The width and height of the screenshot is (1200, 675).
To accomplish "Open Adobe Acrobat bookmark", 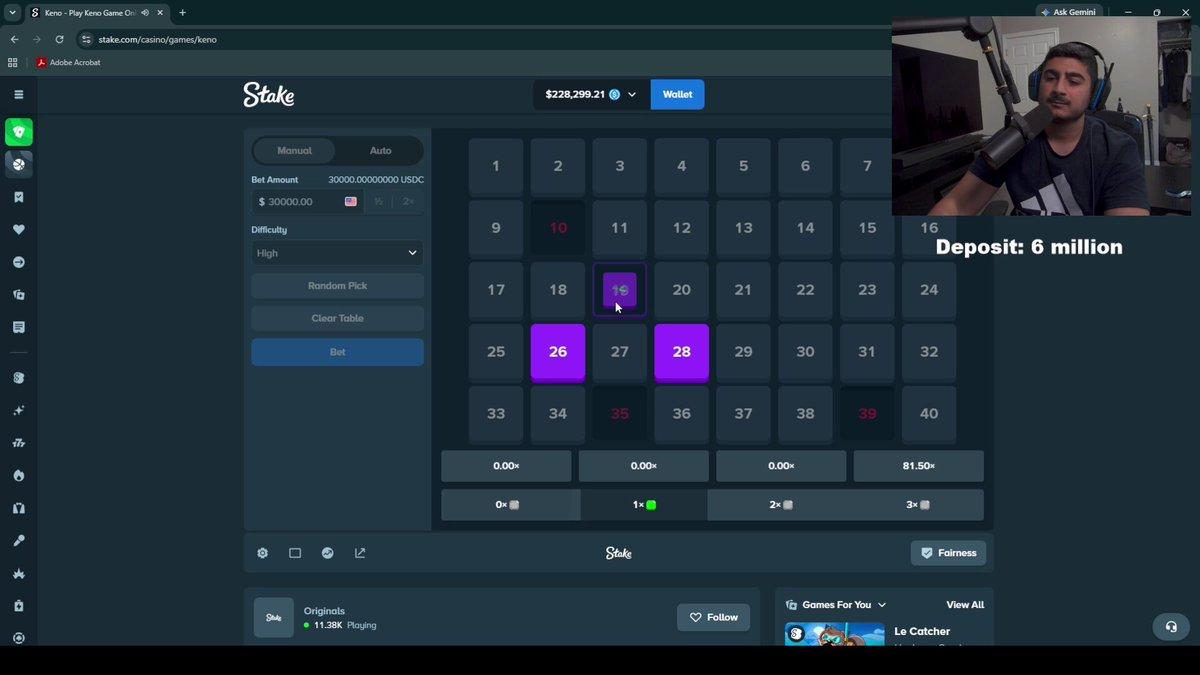I will pyautogui.click(x=68, y=62).
